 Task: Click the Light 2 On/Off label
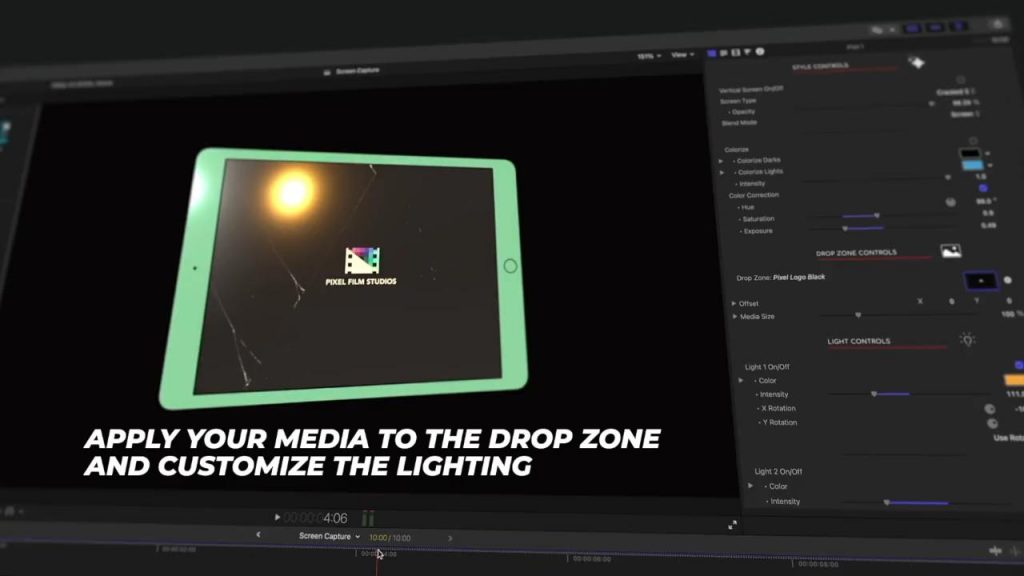coord(778,472)
